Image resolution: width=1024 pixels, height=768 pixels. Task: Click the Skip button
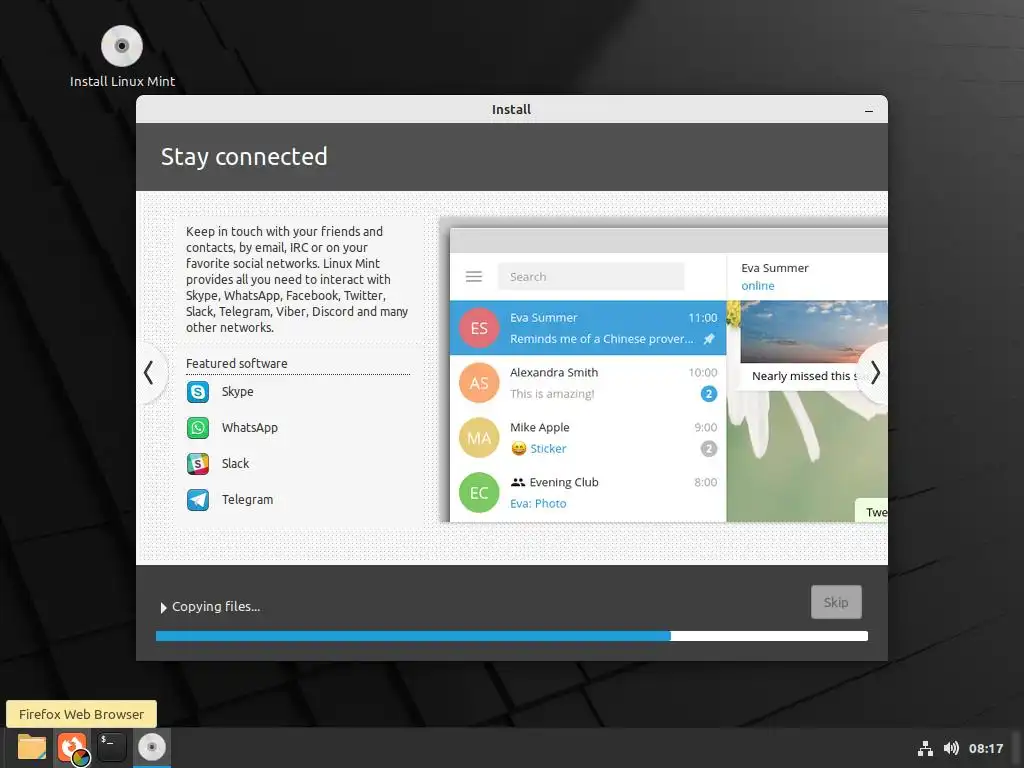836,602
